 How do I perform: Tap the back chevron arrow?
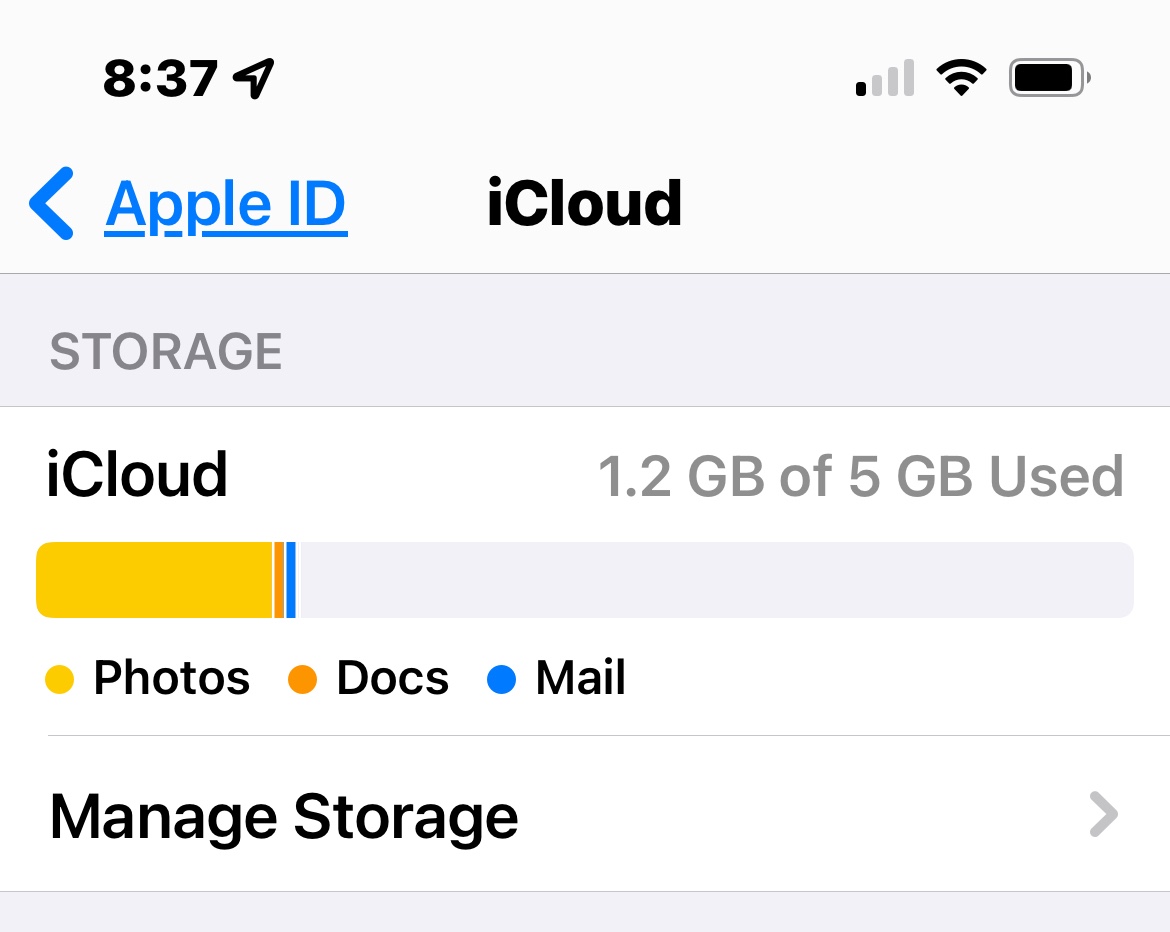click(52, 204)
